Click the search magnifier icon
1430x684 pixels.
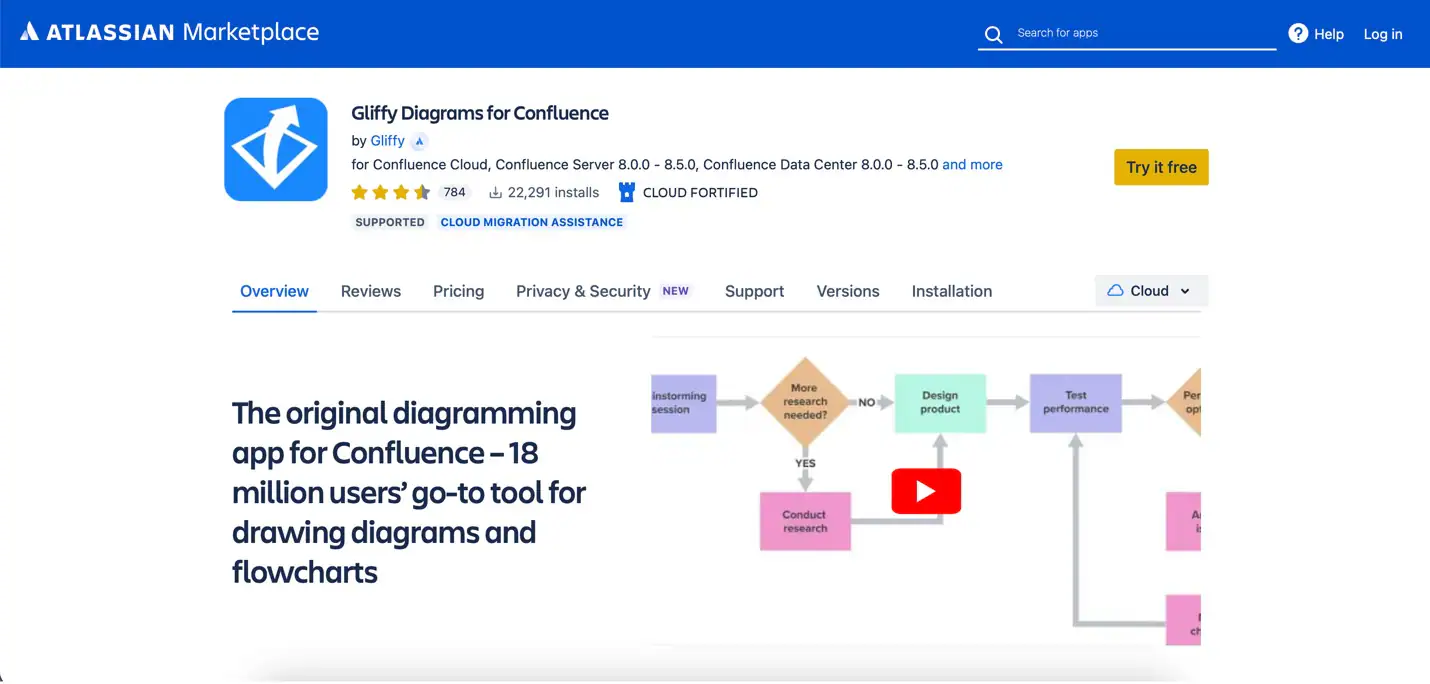(x=993, y=35)
